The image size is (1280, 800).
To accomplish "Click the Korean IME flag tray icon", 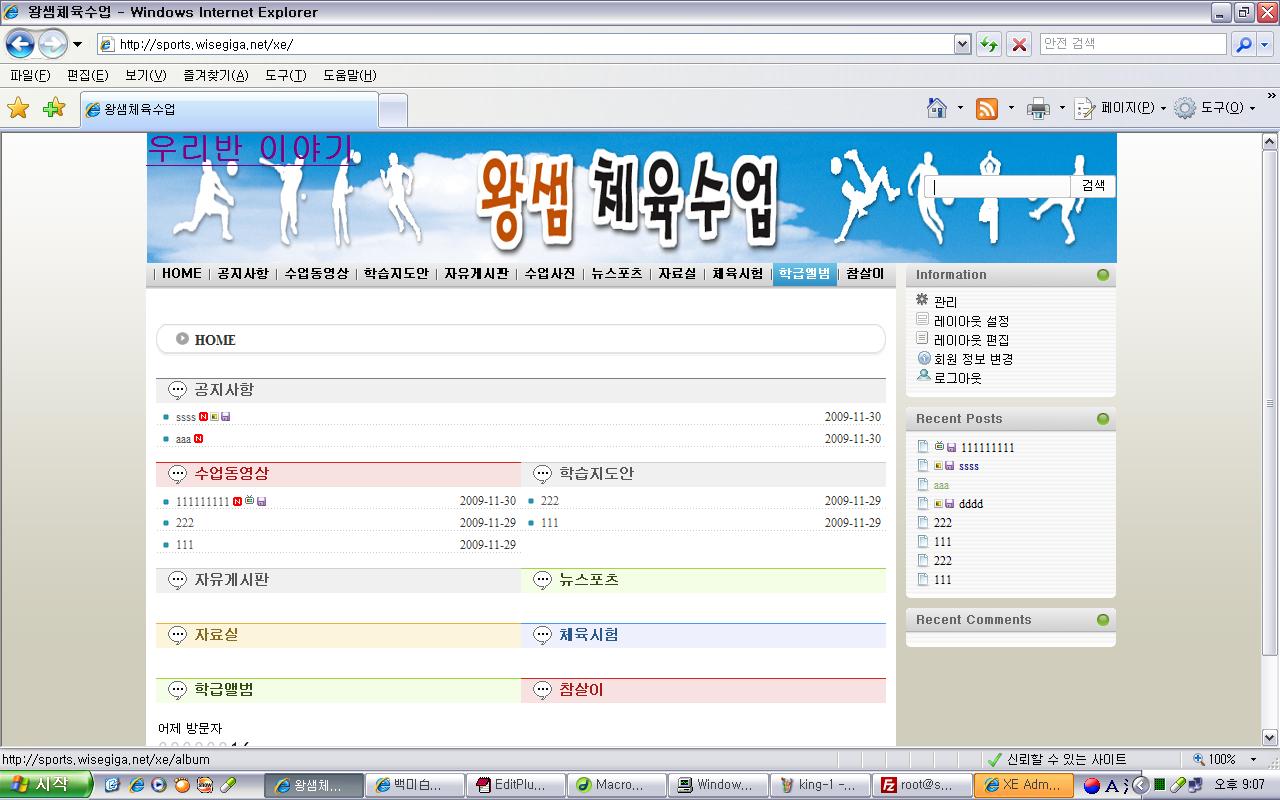I will pyautogui.click(x=1092, y=785).
